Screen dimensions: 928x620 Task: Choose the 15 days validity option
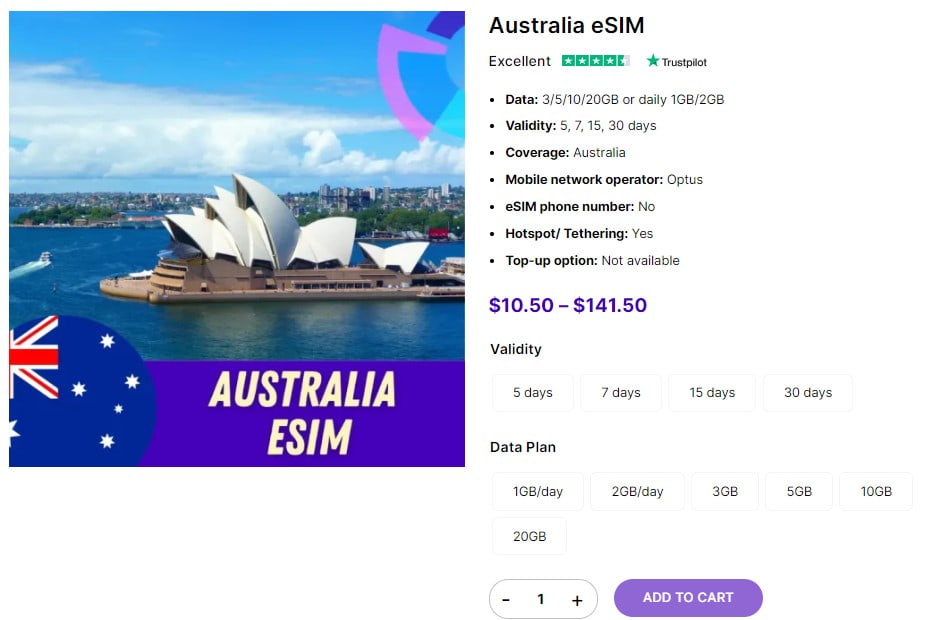click(x=711, y=392)
